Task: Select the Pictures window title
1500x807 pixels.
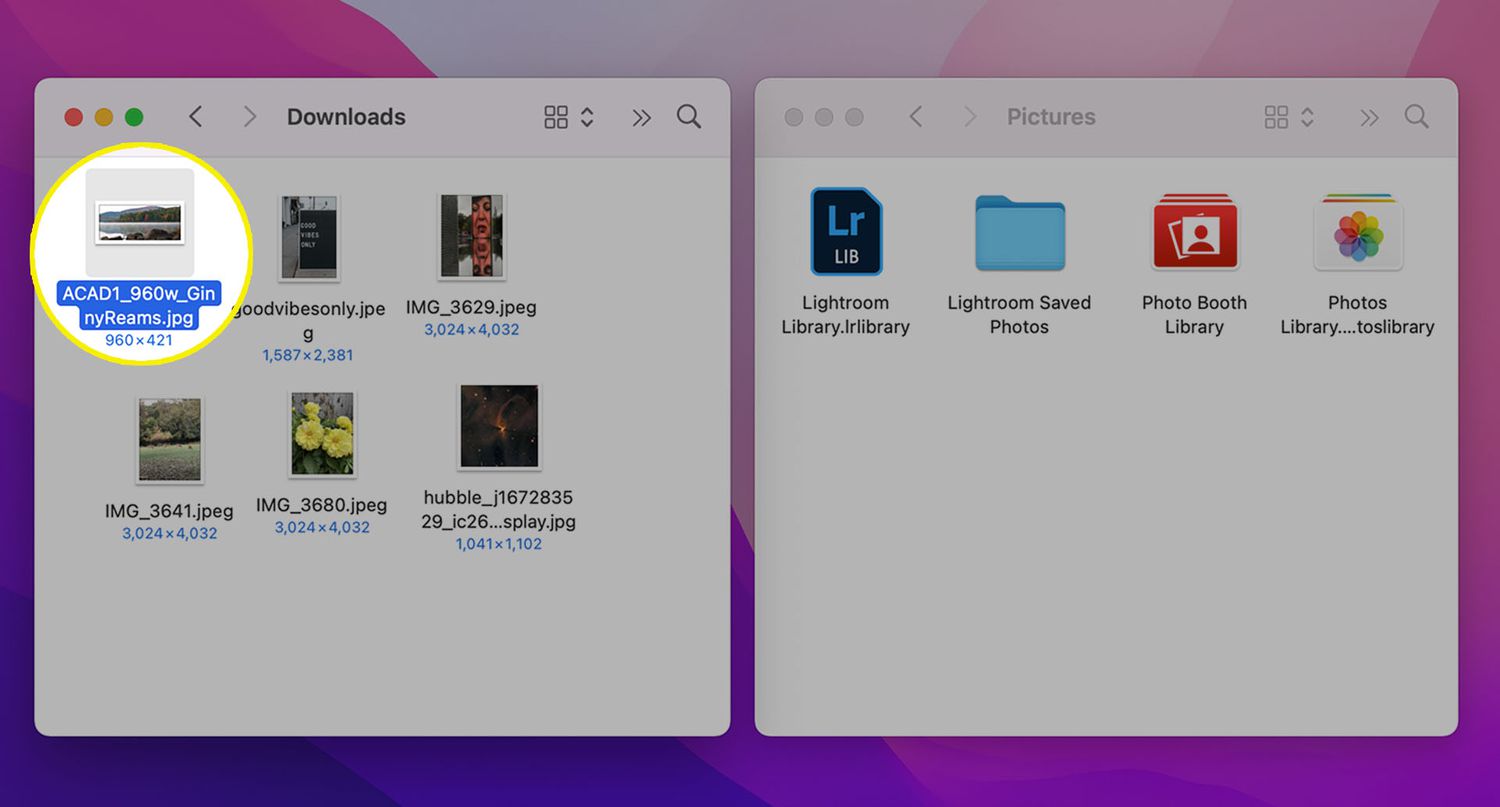Action: point(1051,116)
